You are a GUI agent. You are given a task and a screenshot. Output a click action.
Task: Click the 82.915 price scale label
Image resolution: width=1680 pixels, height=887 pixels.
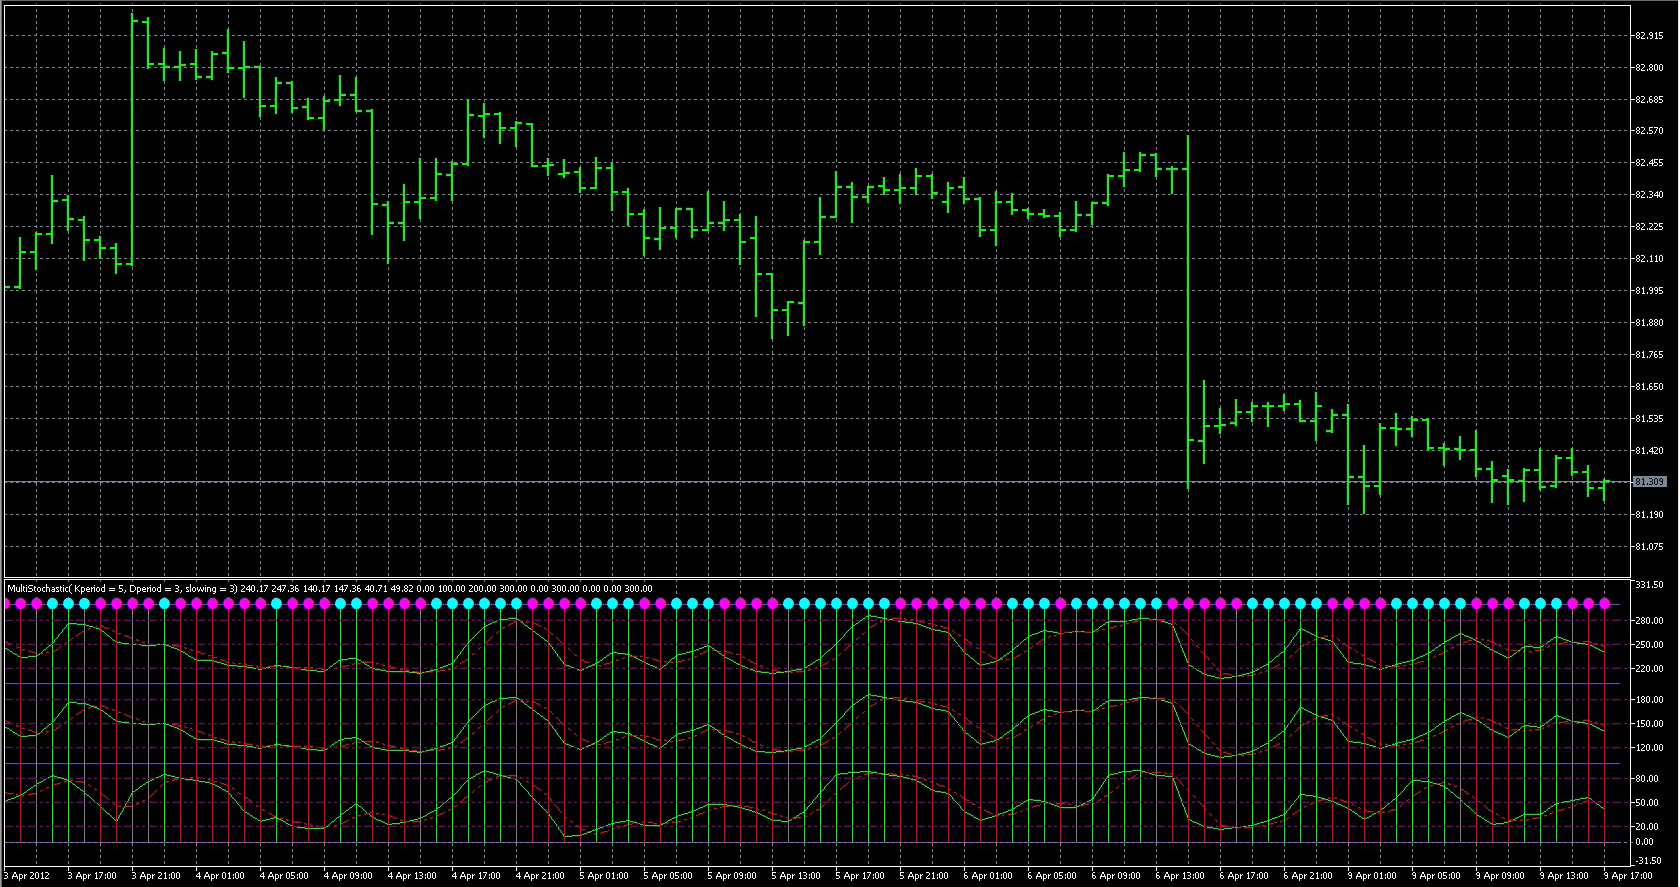click(1649, 36)
